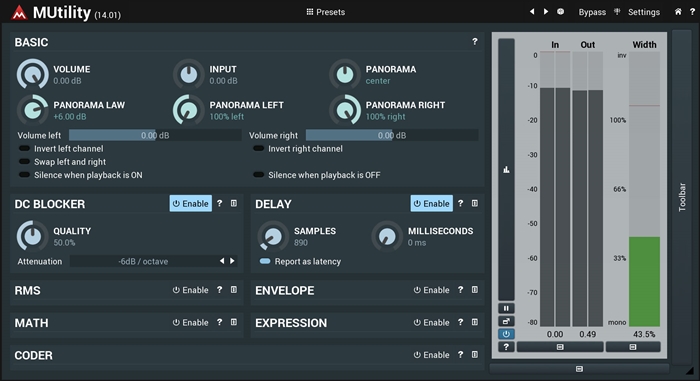700x381 pixels.
Task: Toggle Swap left and right
Action: pos(24,162)
